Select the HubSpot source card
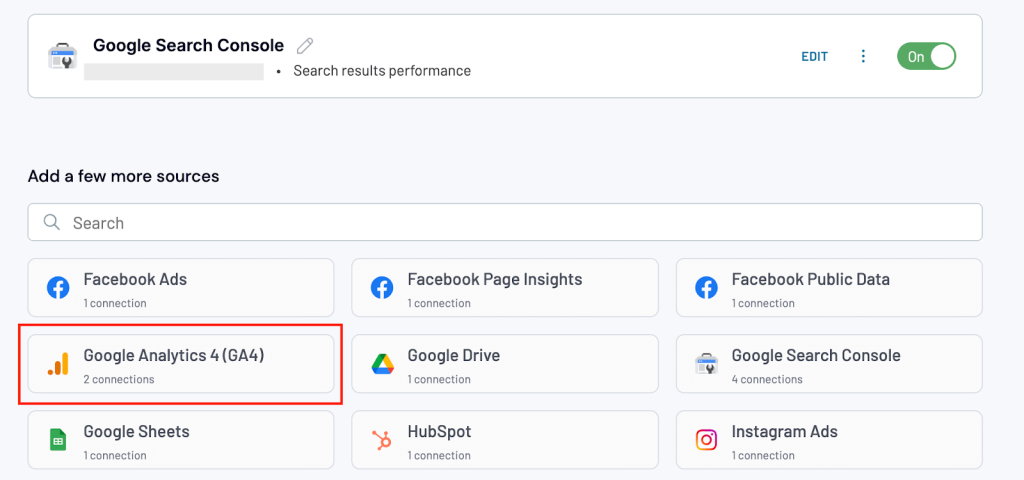Screen dimensions: 1024x480 pos(505,440)
